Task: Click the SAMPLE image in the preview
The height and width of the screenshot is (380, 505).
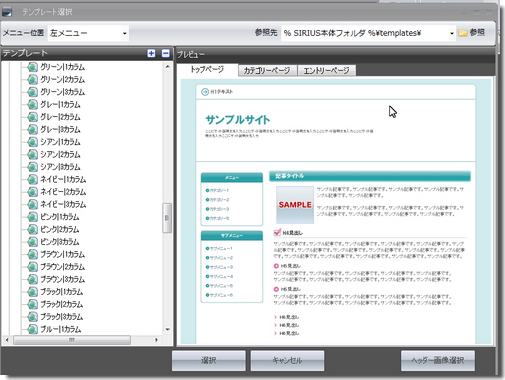Action: [x=295, y=205]
